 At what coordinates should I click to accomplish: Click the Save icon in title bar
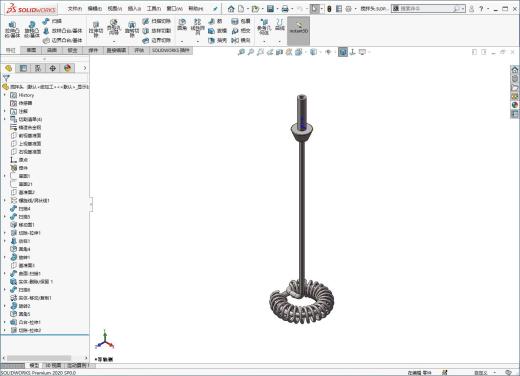pyautogui.click(x=270, y=9)
